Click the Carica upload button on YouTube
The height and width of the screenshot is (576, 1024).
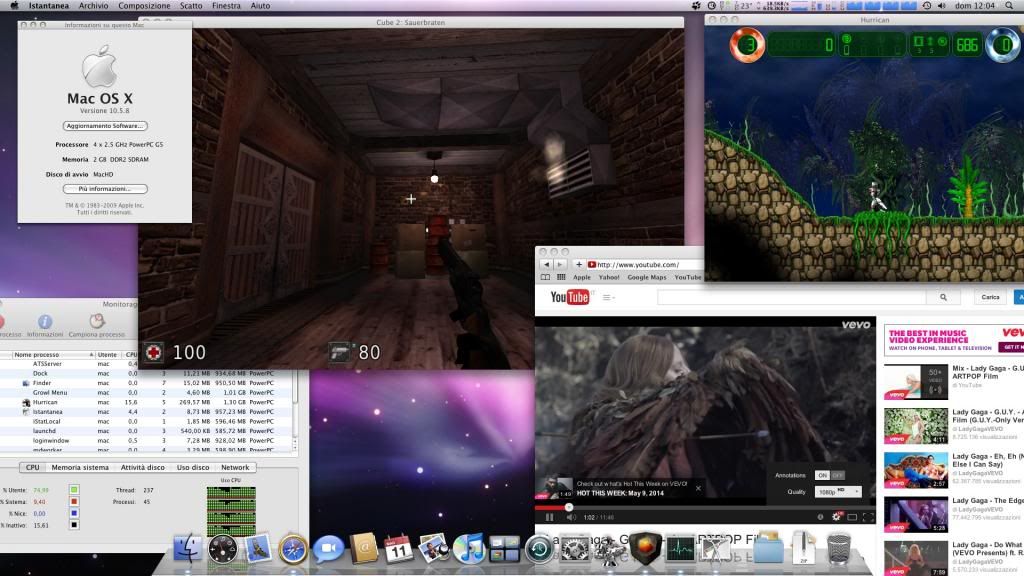click(x=990, y=297)
